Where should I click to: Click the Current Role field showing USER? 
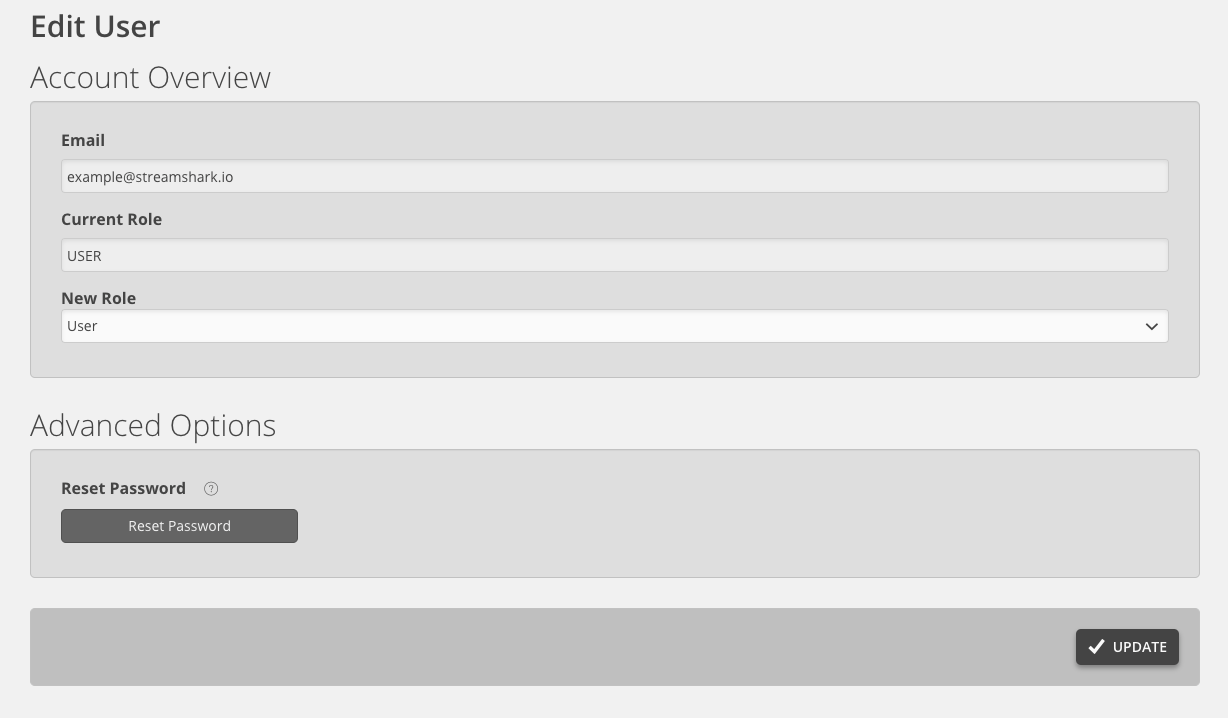pyautogui.click(x=614, y=255)
